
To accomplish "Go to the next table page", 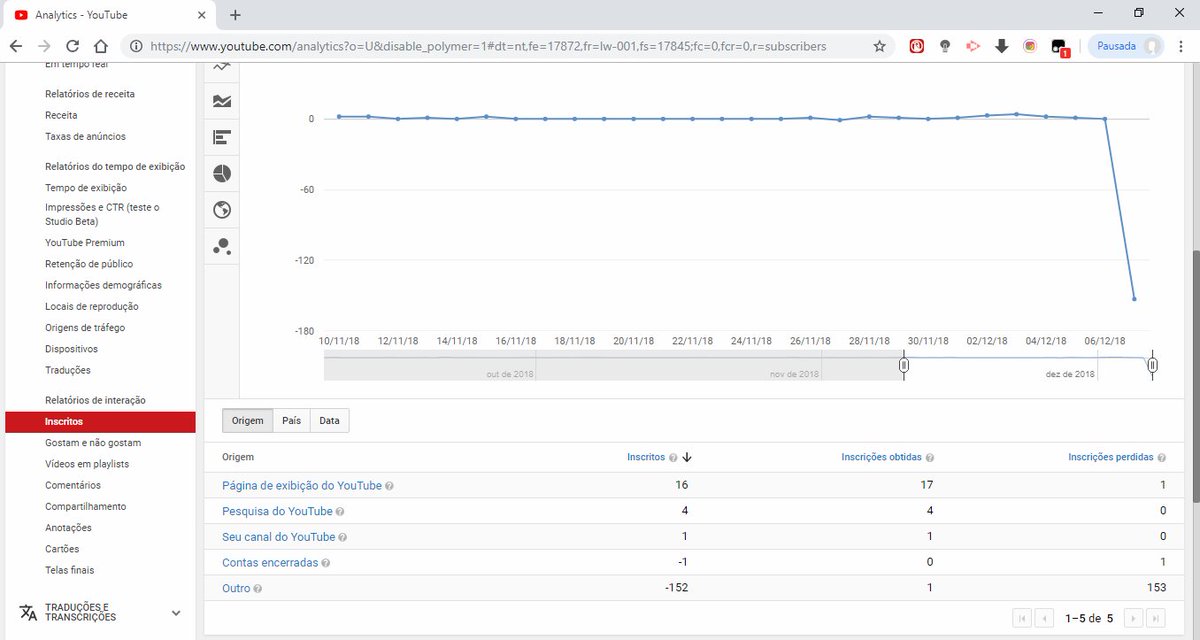I will pos(1134,618).
